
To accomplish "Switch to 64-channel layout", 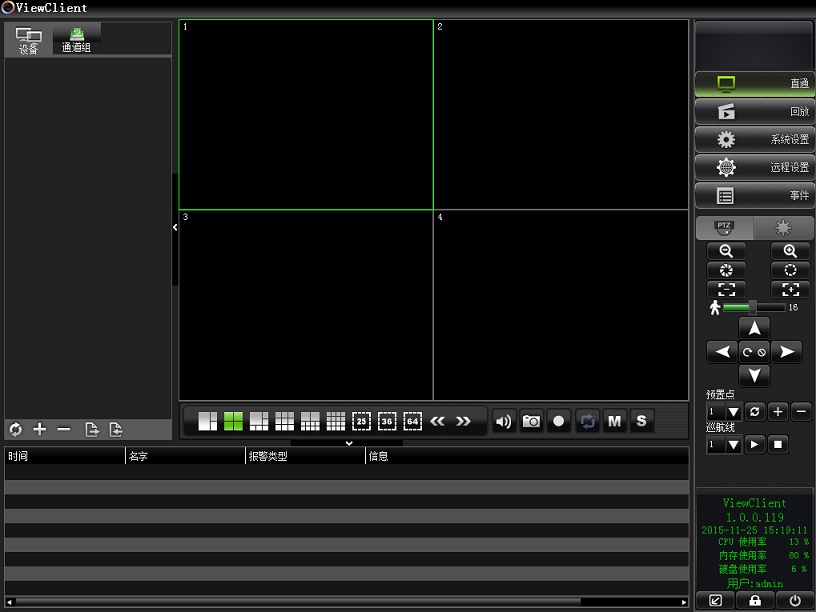I will coord(413,422).
